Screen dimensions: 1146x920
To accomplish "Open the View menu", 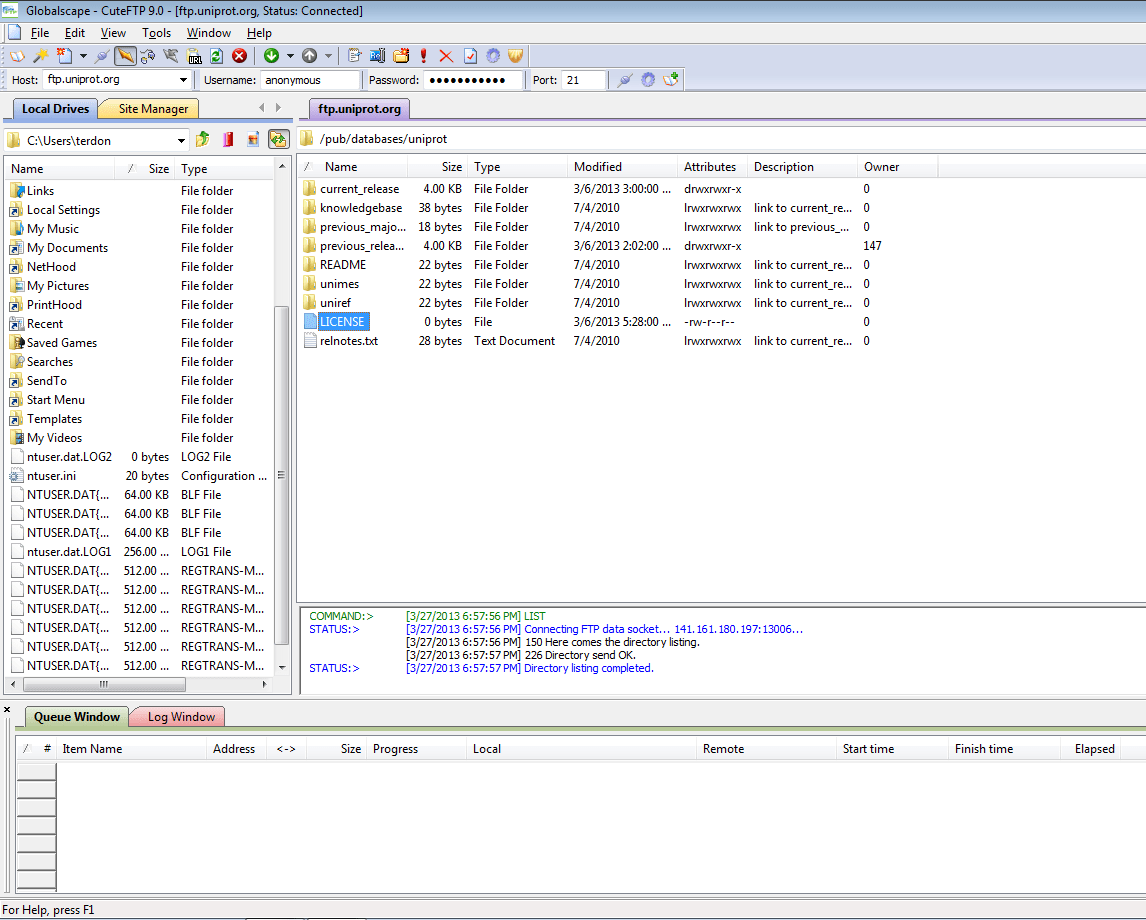I will 113,33.
